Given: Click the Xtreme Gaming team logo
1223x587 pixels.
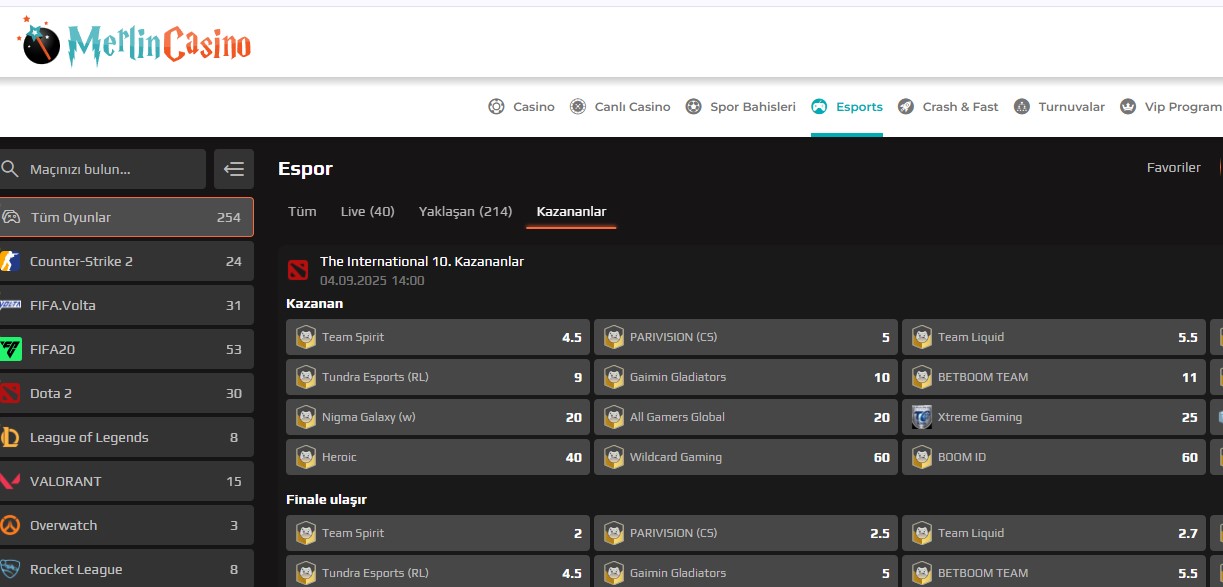Looking at the screenshot, I should point(922,417).
